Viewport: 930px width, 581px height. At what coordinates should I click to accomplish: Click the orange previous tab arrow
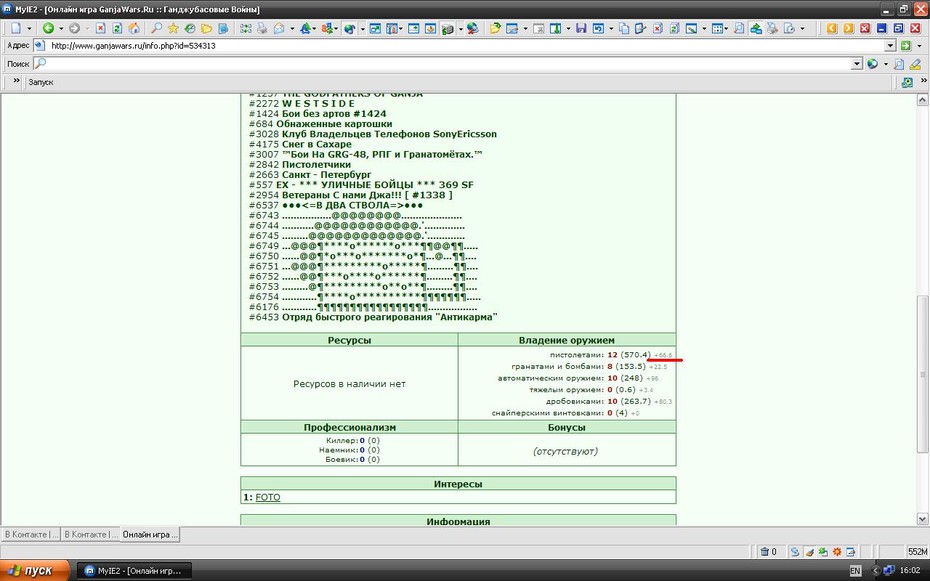coord(832,28)
